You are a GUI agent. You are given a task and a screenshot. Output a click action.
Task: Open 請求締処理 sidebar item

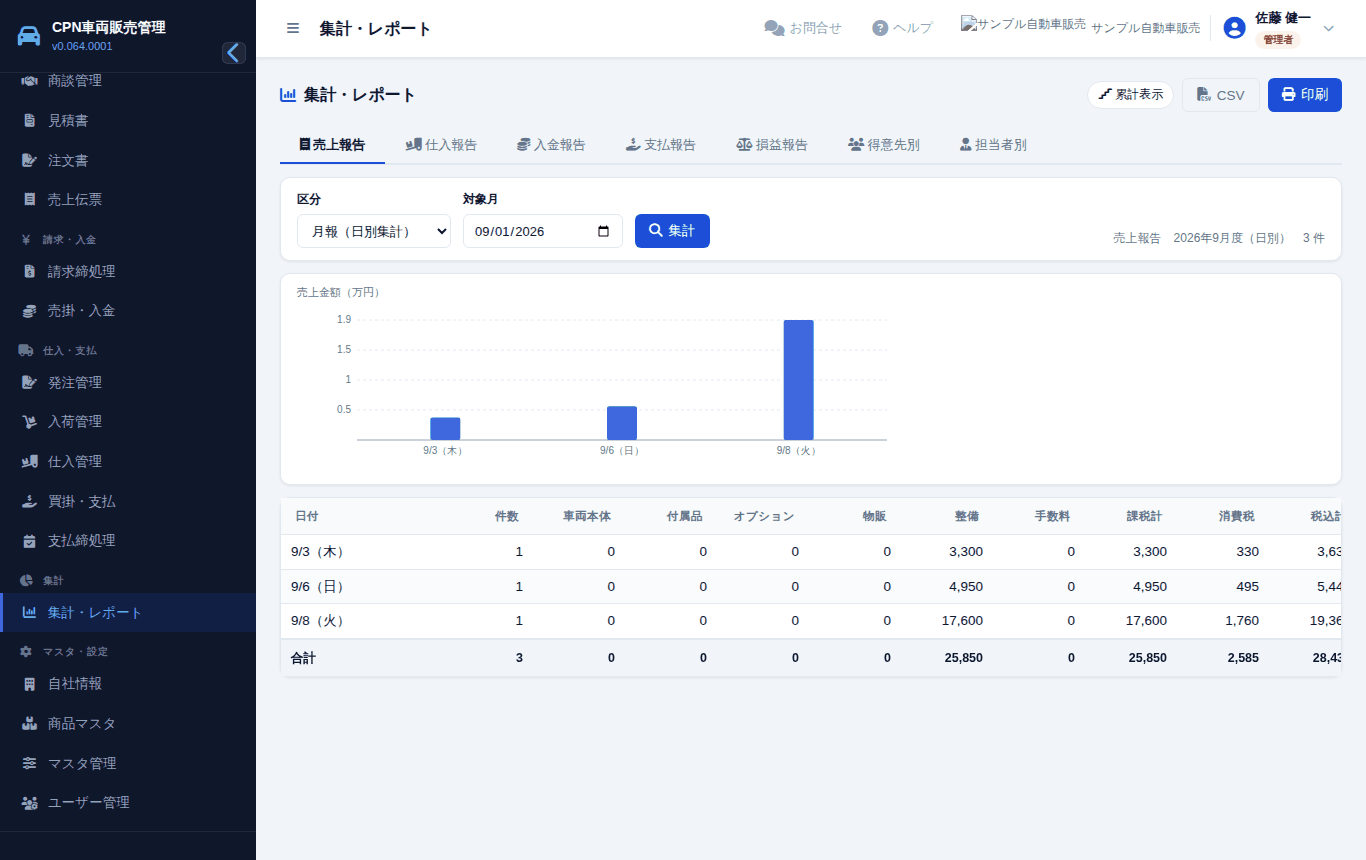pyautogui.click(x=128, y=271)
